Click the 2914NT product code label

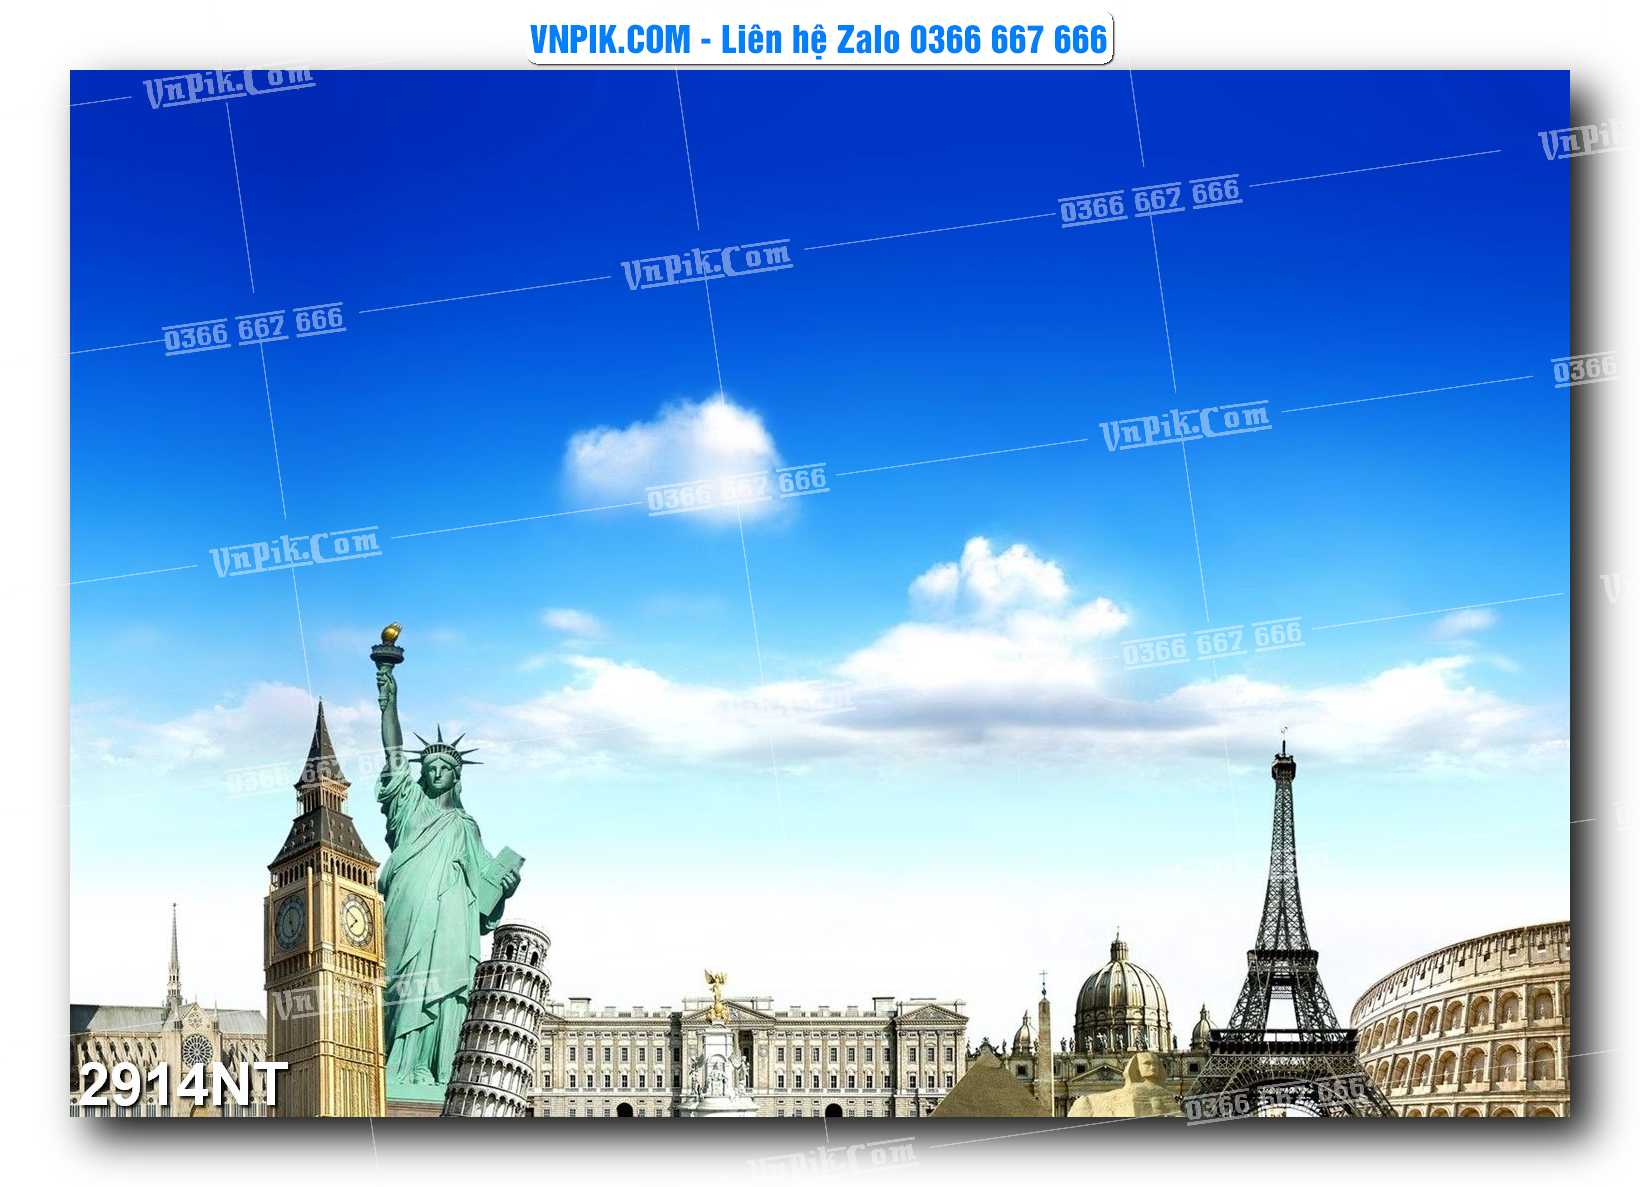point(184,1086)
